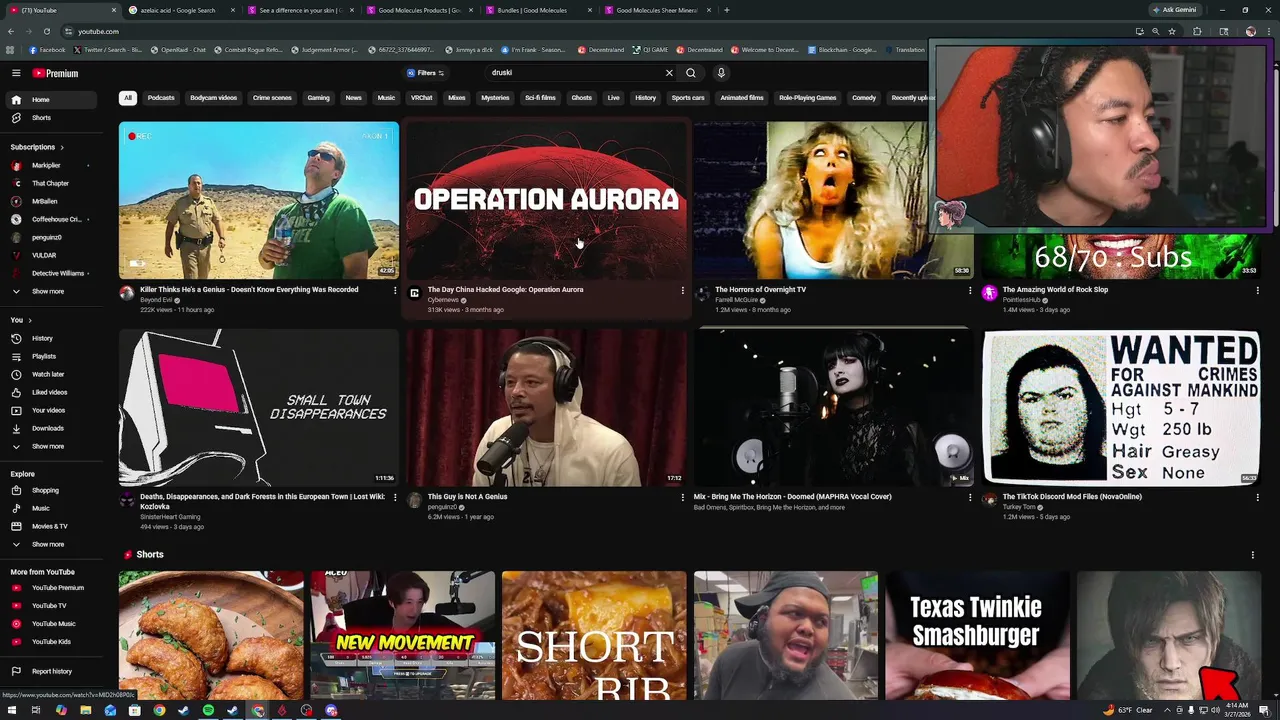The width and height of the screenshot is (1280, 720).
Task: Open Movies & TV under Explore
Action: pos(49,526)
